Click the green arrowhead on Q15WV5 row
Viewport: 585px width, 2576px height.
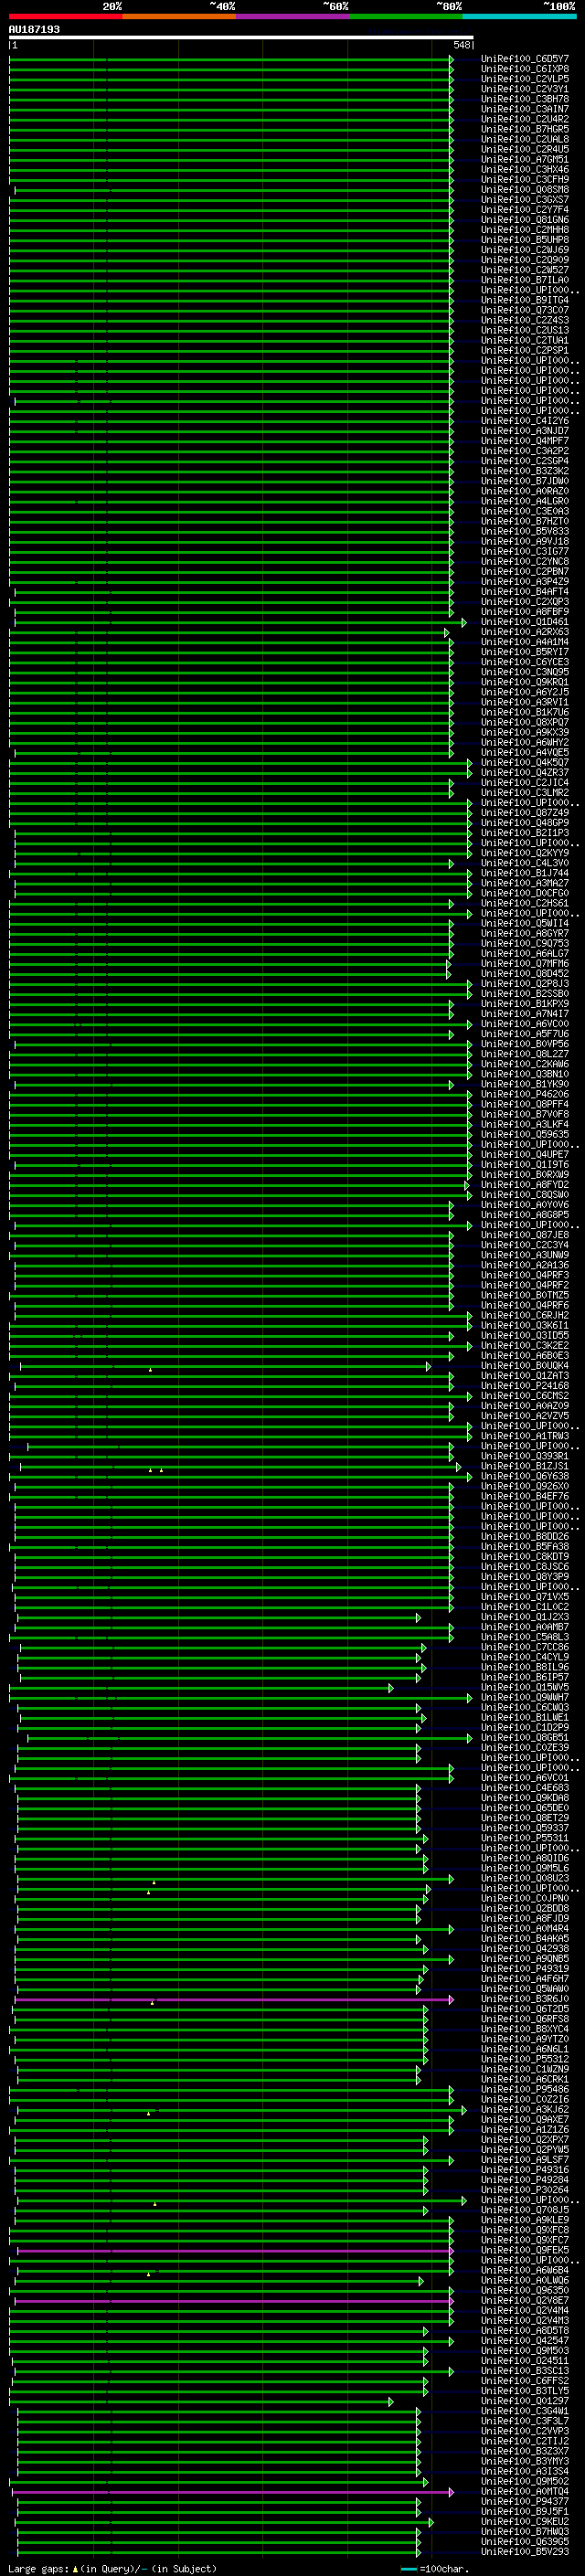coord(391,1687)
